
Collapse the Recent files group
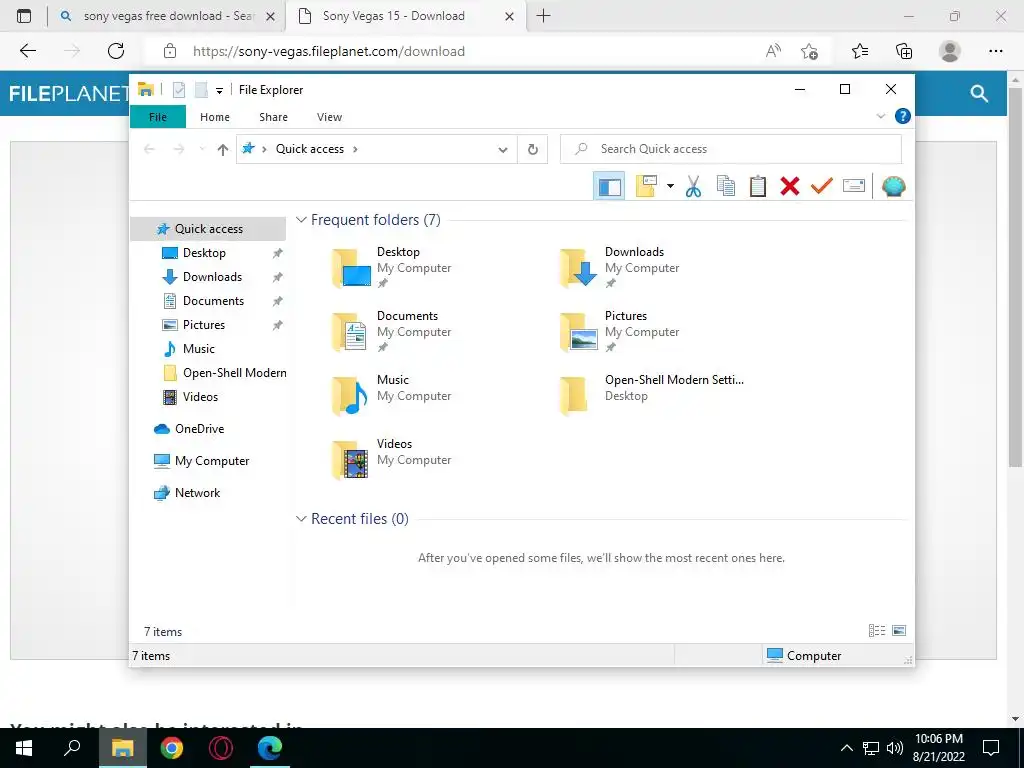pyautogui.click(x=301, y=519)
